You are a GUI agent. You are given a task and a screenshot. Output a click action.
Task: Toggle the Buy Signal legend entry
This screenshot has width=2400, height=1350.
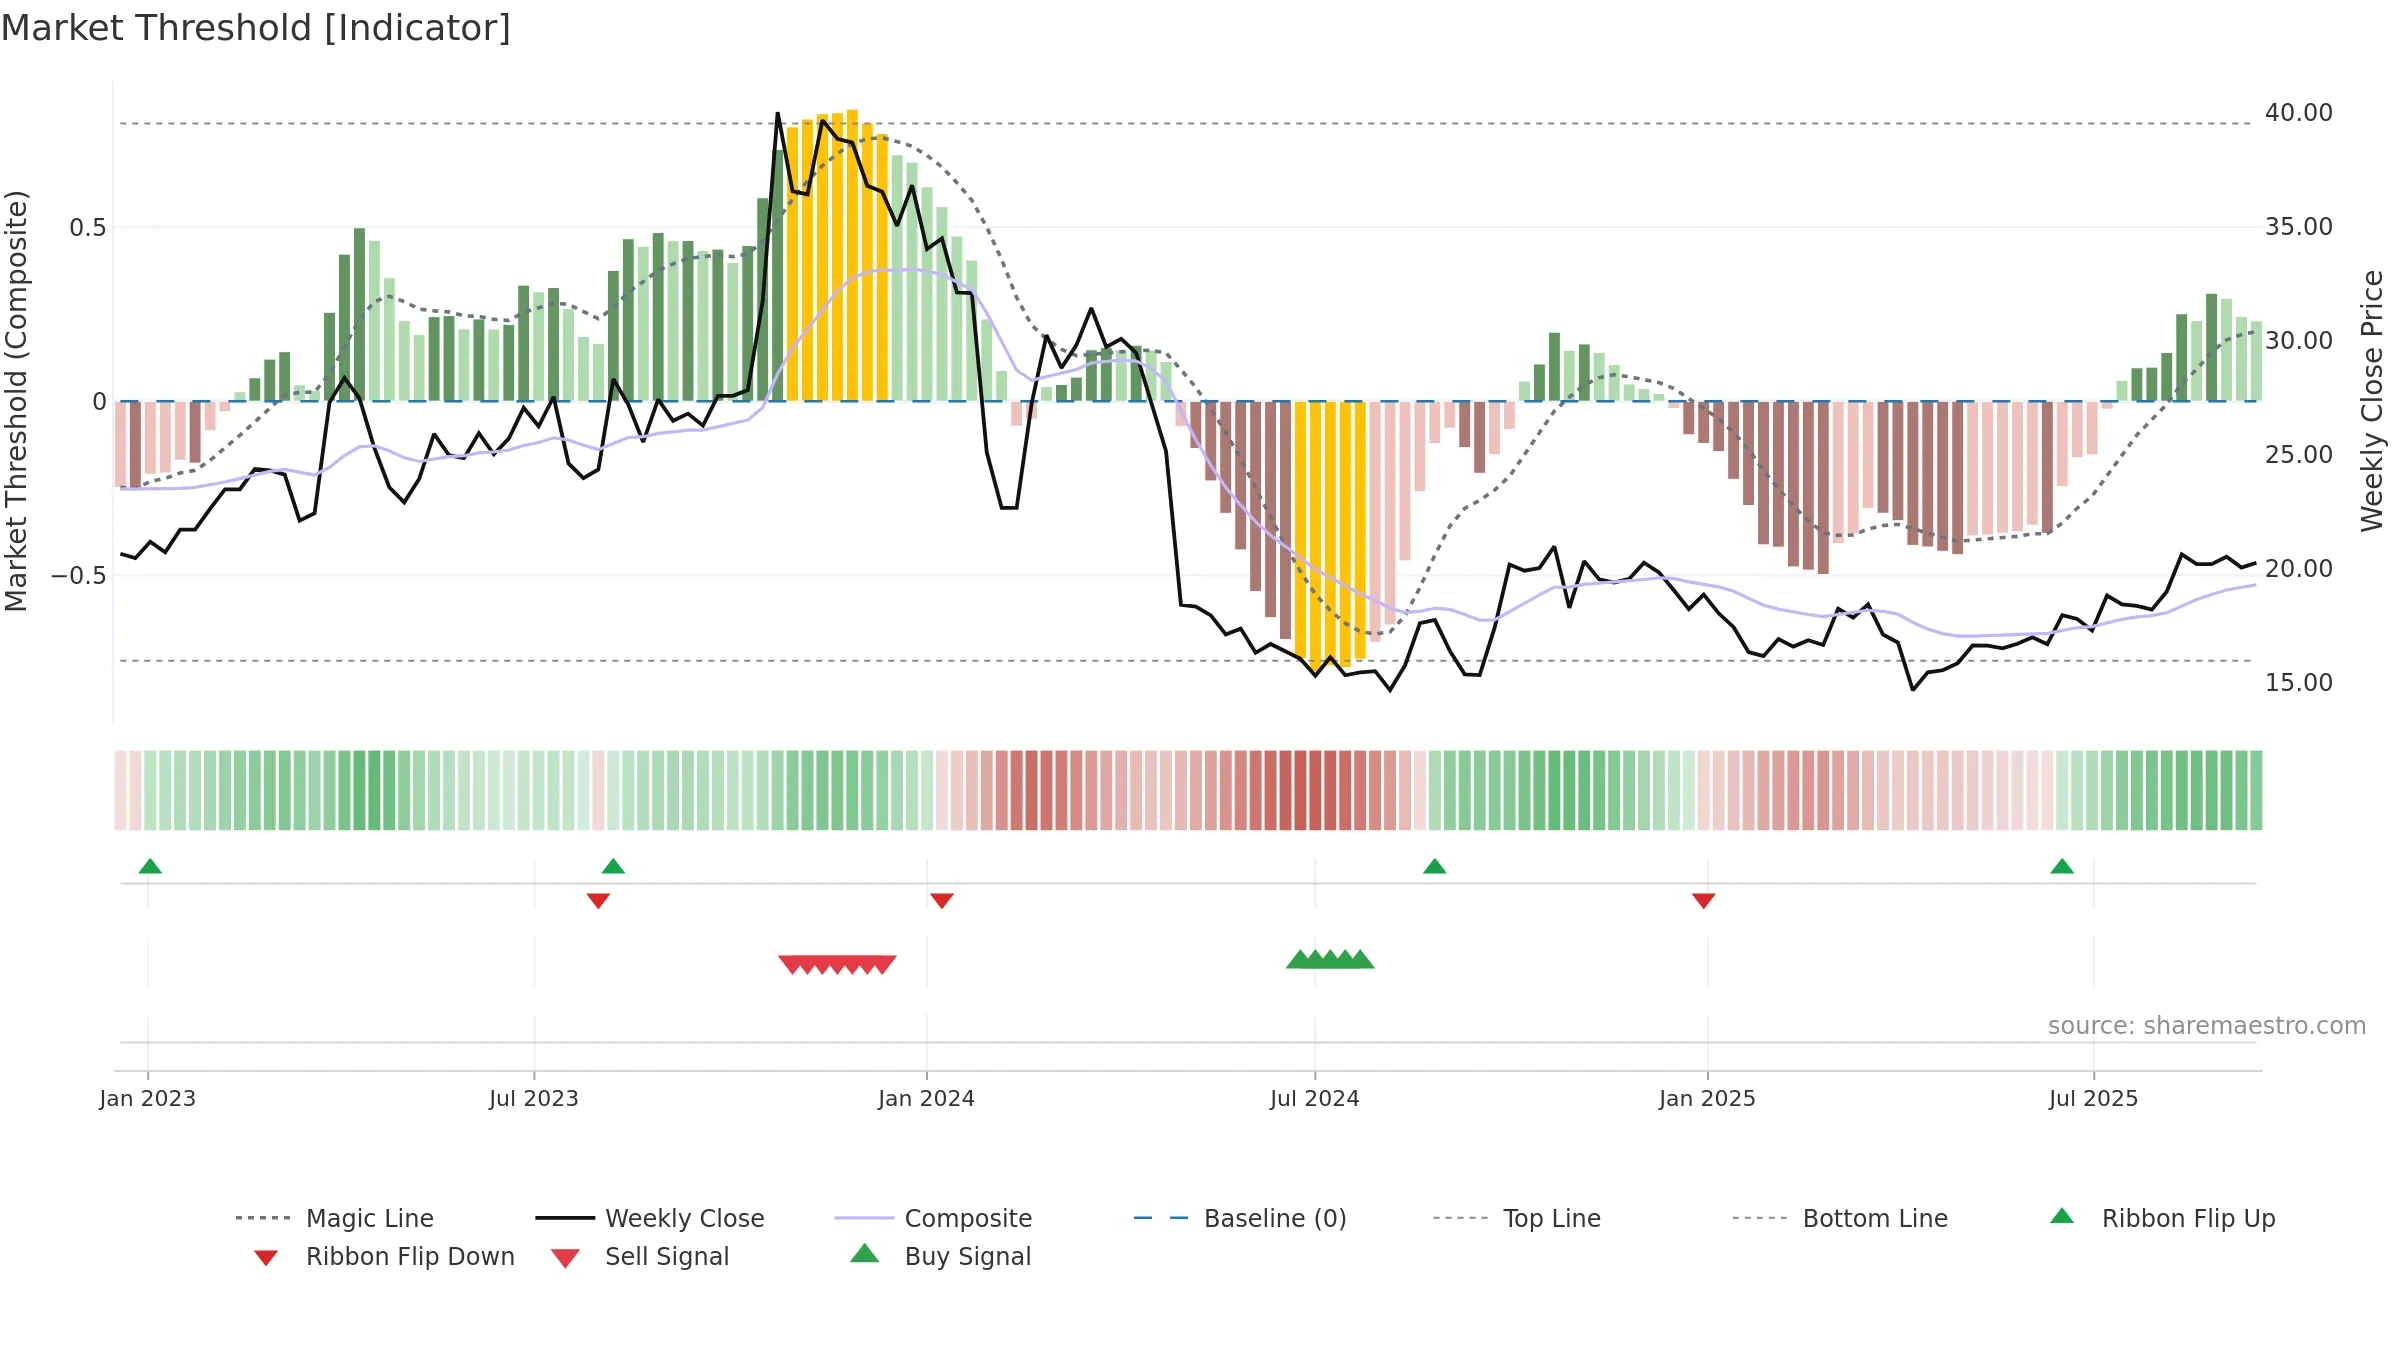click(x=941, y=1256)
